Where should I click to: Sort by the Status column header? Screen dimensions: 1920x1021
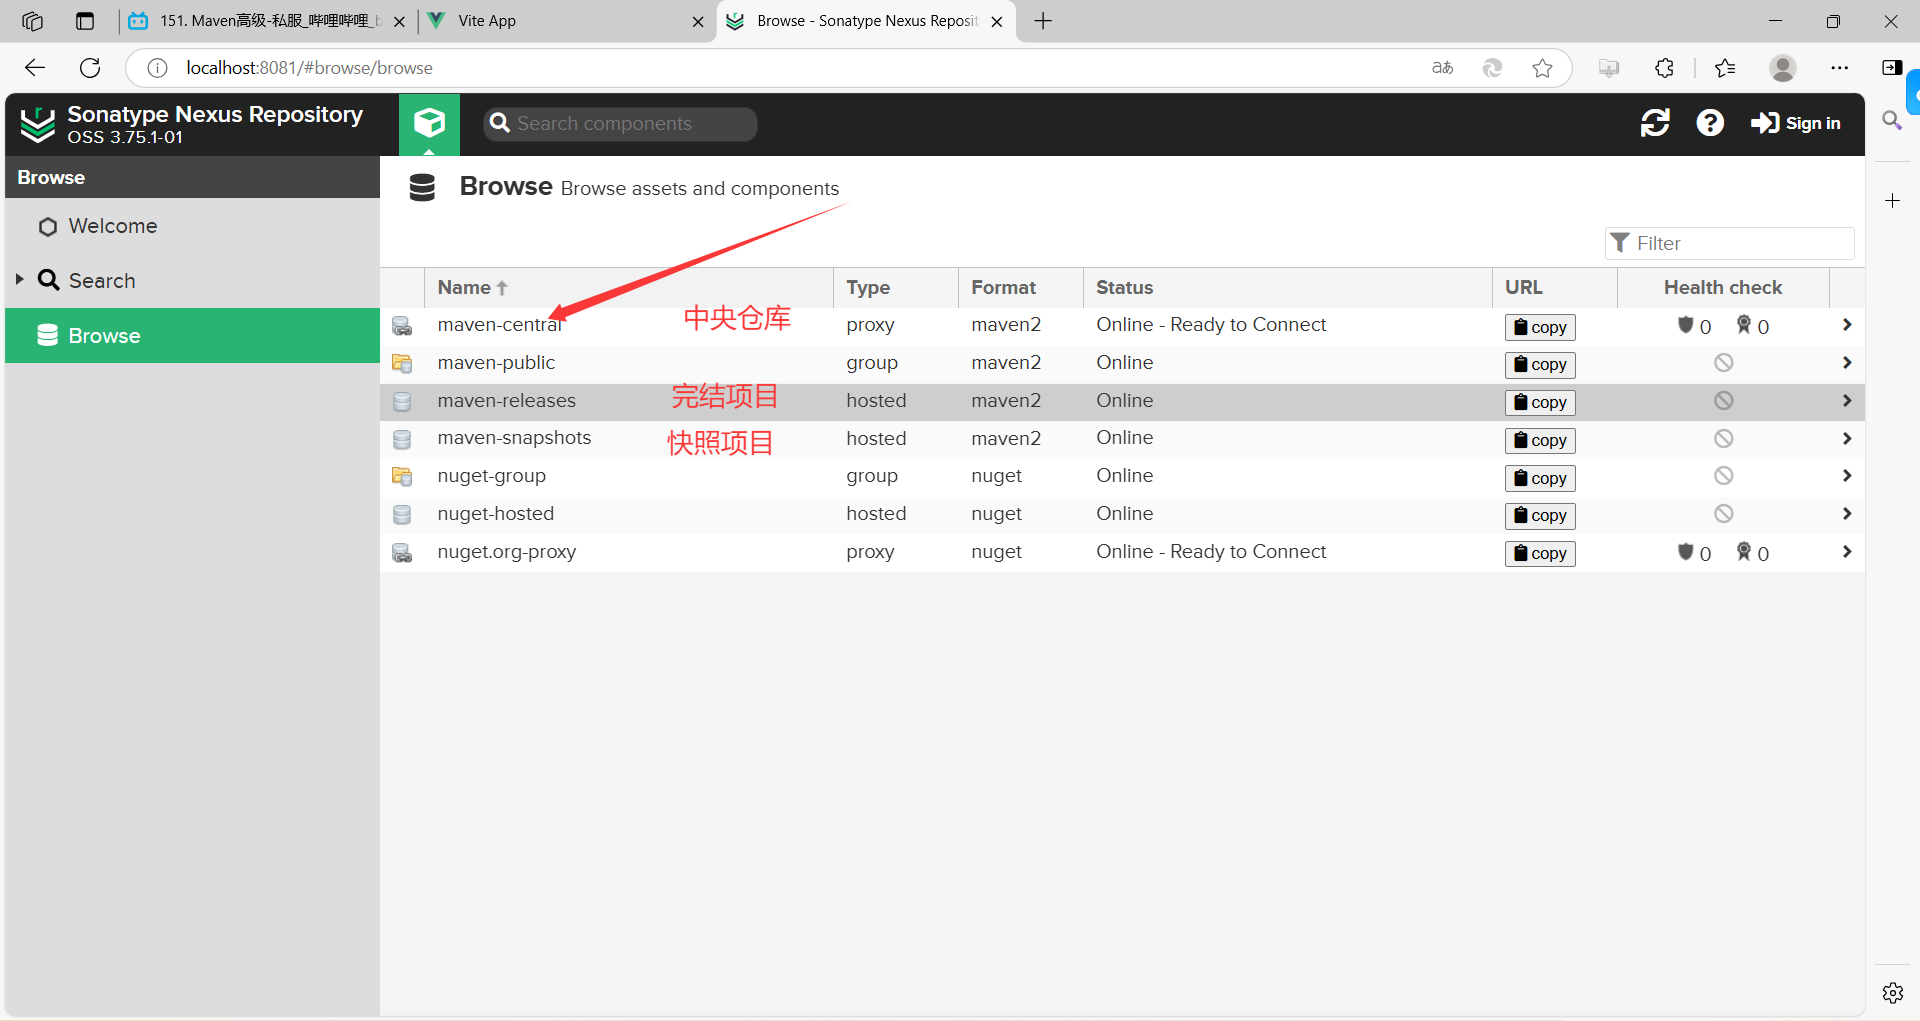pos(1288,287)
